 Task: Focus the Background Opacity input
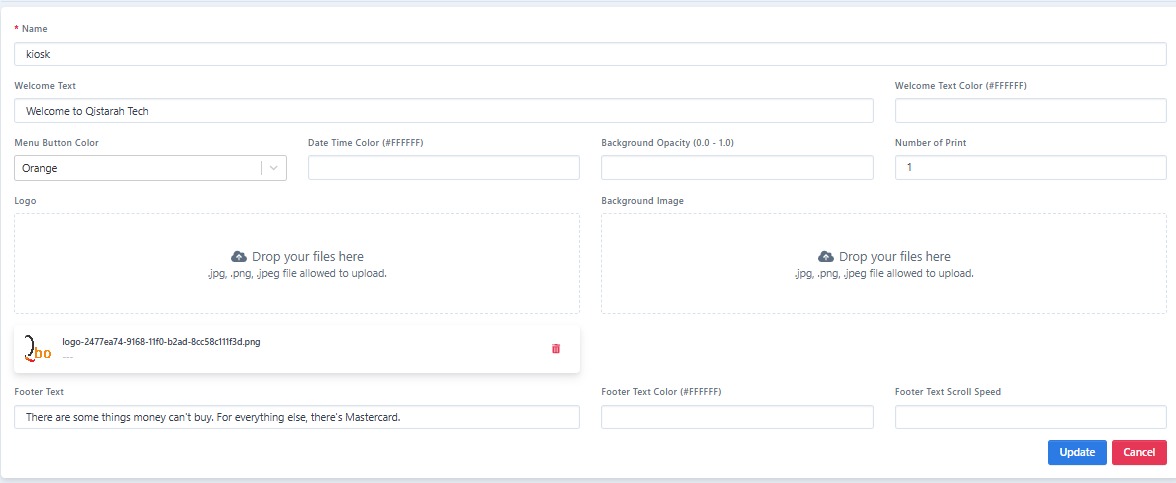pos(737,168)
